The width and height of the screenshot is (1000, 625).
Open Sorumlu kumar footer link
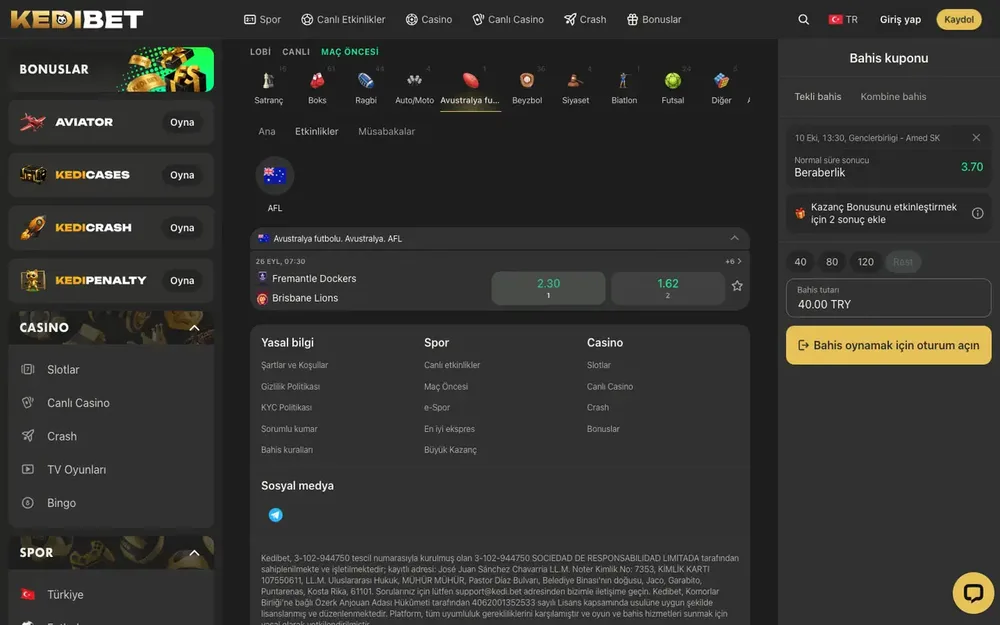(x=289, y=429)
